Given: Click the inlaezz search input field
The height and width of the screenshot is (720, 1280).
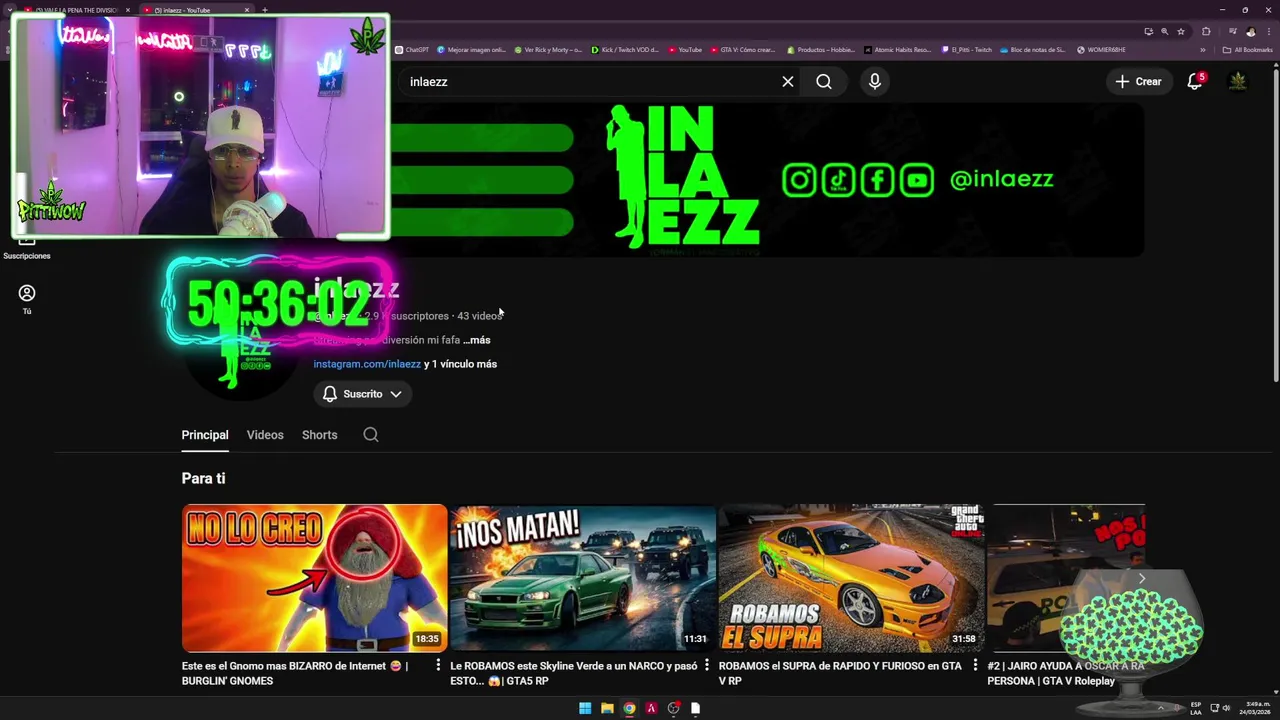Looking at the screenshot, I should [590, 82].
